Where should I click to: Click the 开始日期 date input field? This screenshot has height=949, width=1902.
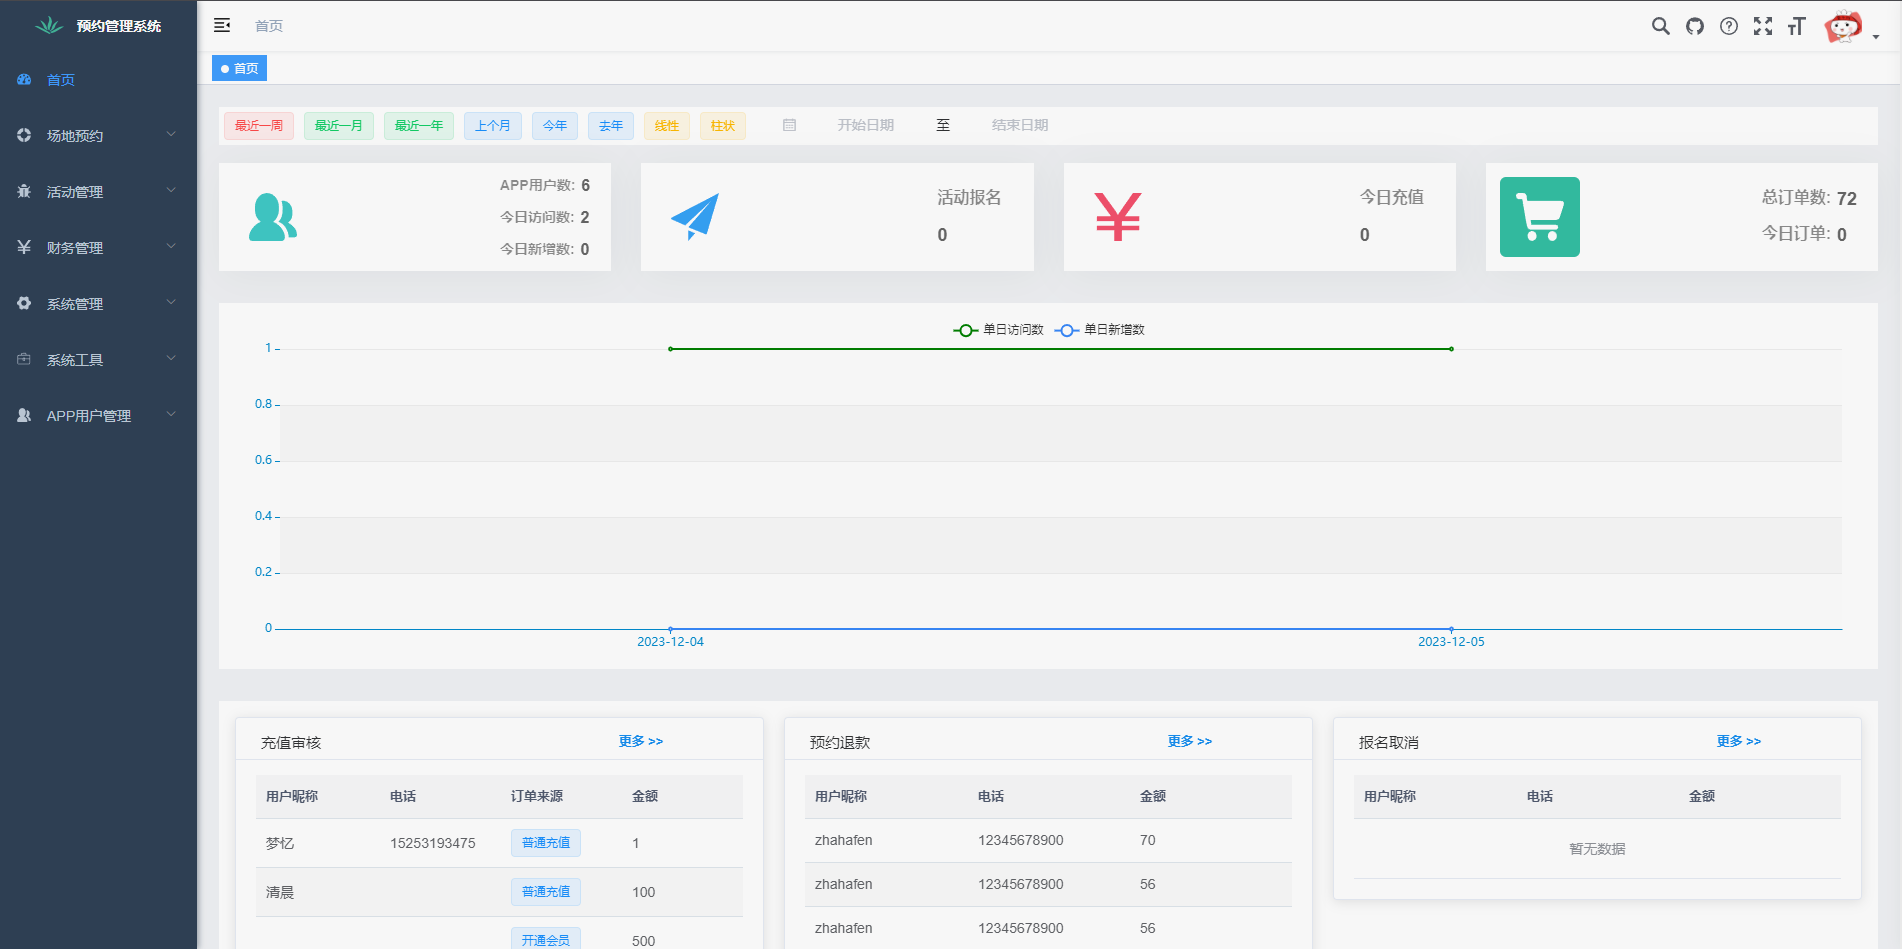(865, 125)
